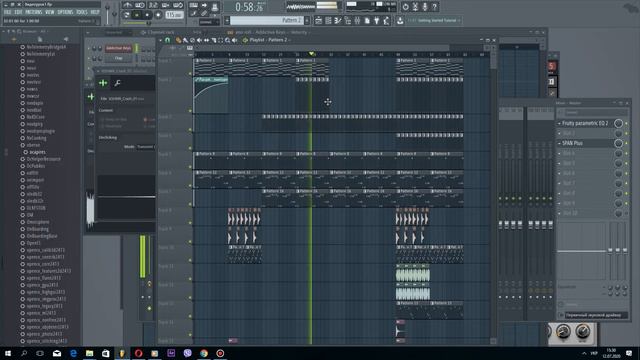Select the playlist Select tool
Screen dimensions: 640x360
click(220, 40)
